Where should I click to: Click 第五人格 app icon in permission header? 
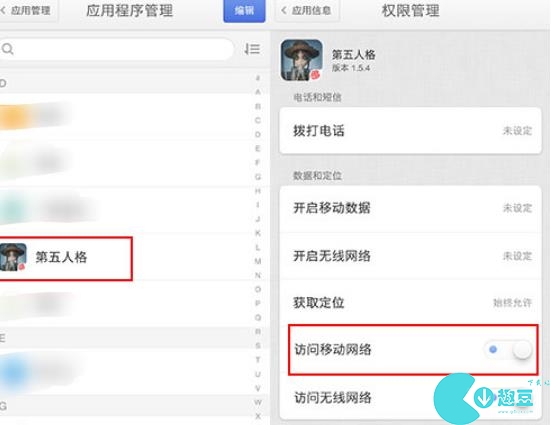(x=302, y=60)
